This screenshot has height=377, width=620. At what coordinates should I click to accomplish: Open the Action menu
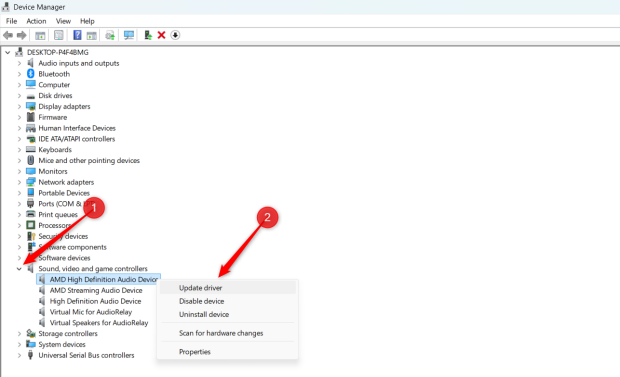(x=36, y=21)
